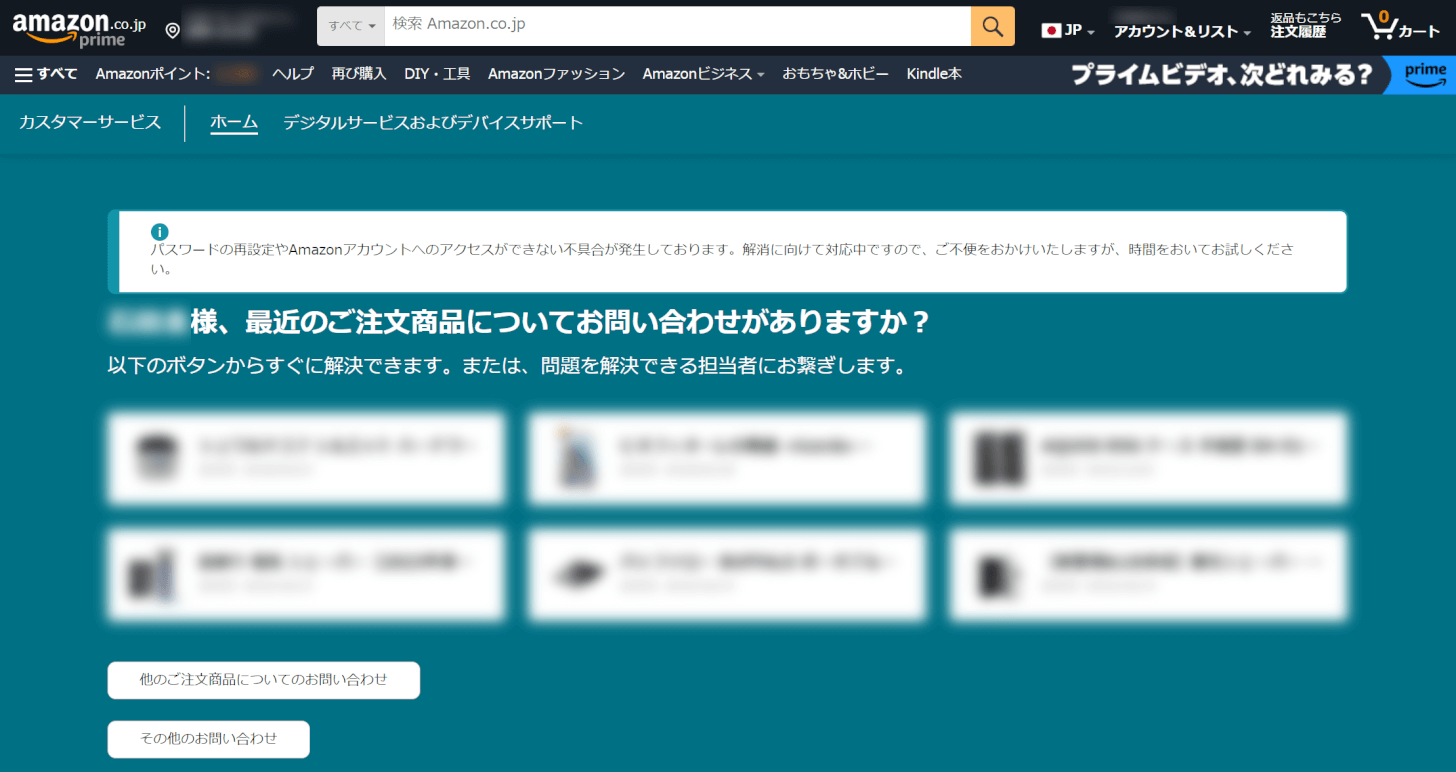Click the info icon in the notice banner
1456x772 pixels.
[159, 232]
